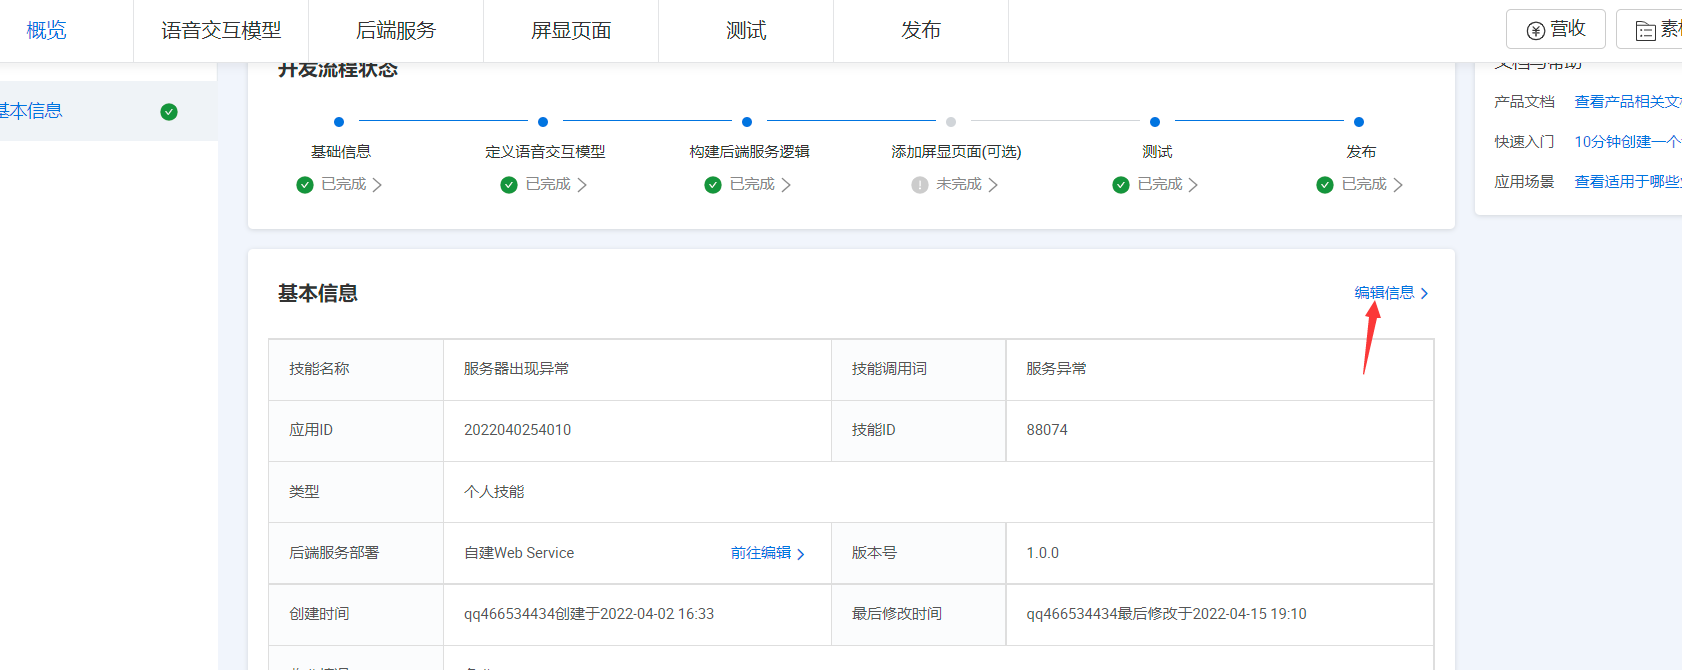Image resolution: width=1682 pixels, height=670 pixels.
Task: Click the 定义语音交互模型 step dot
Action: 543,122
